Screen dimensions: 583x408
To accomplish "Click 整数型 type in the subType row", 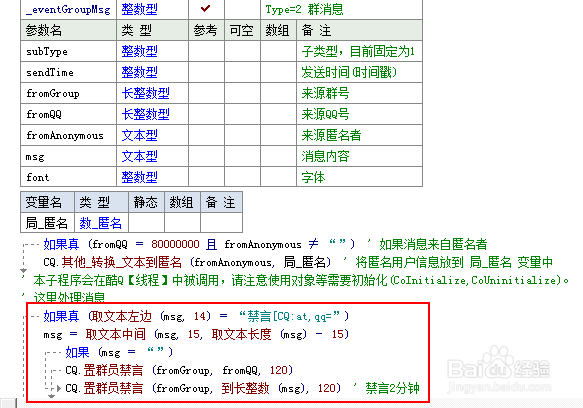I will 139,51.
